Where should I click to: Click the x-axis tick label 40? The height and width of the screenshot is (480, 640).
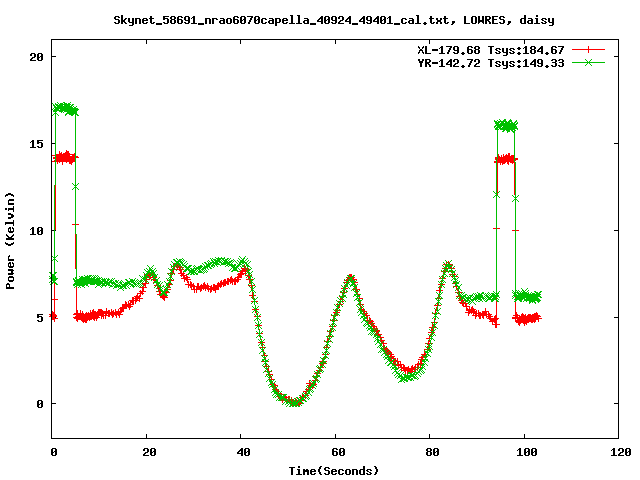pyautogui.click(x=243, y=452)
